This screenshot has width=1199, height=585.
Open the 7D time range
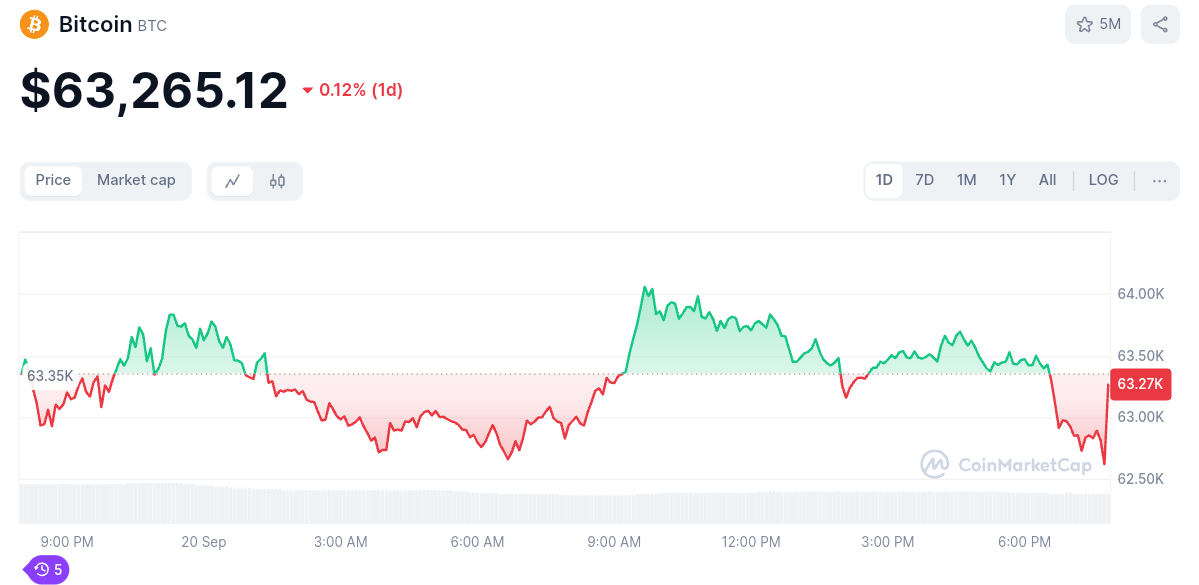924,180
